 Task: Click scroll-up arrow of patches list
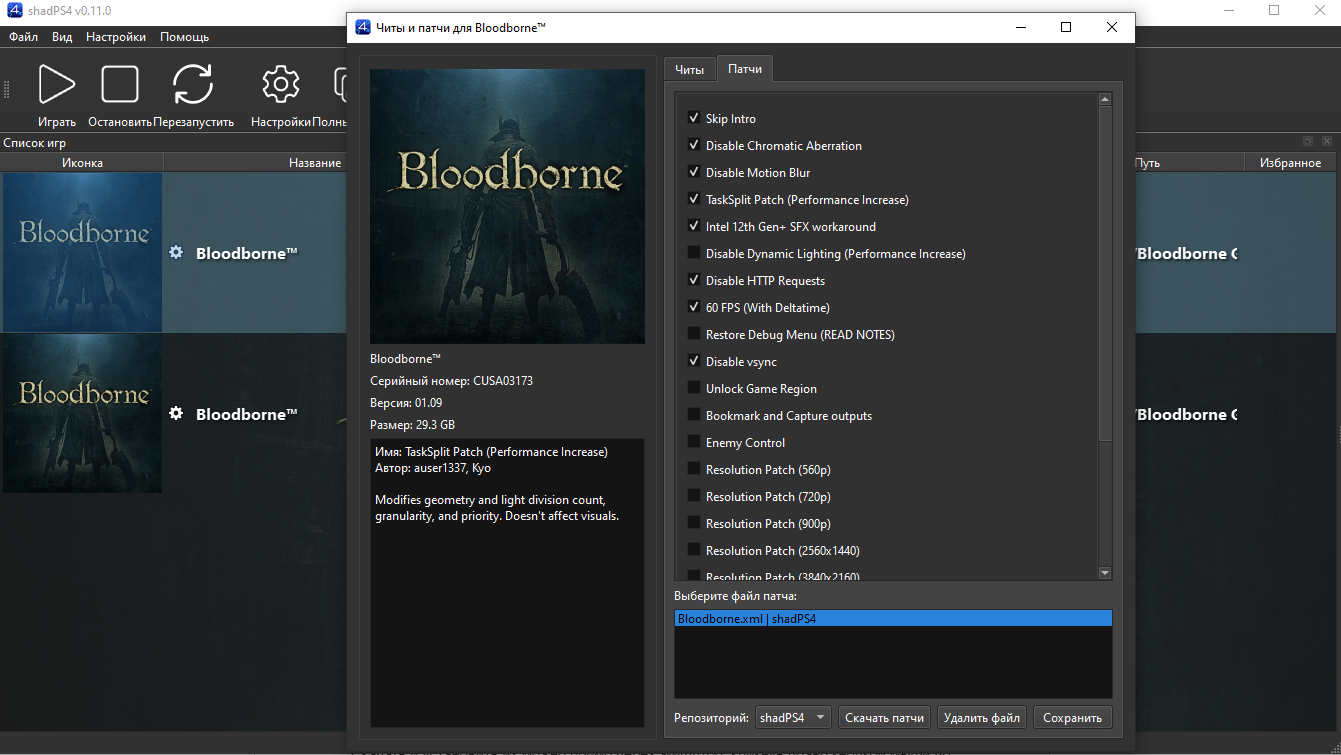coord(1105,99)
